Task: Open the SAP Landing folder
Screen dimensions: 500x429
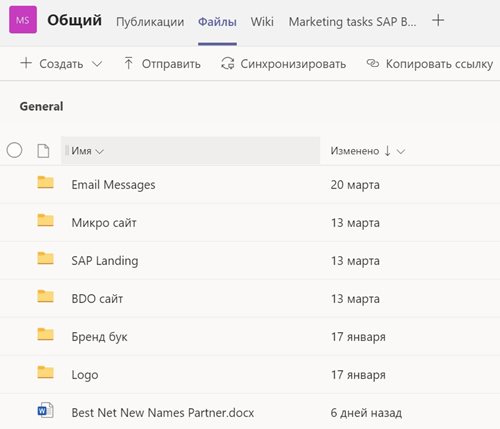Action: pos(105,261)
